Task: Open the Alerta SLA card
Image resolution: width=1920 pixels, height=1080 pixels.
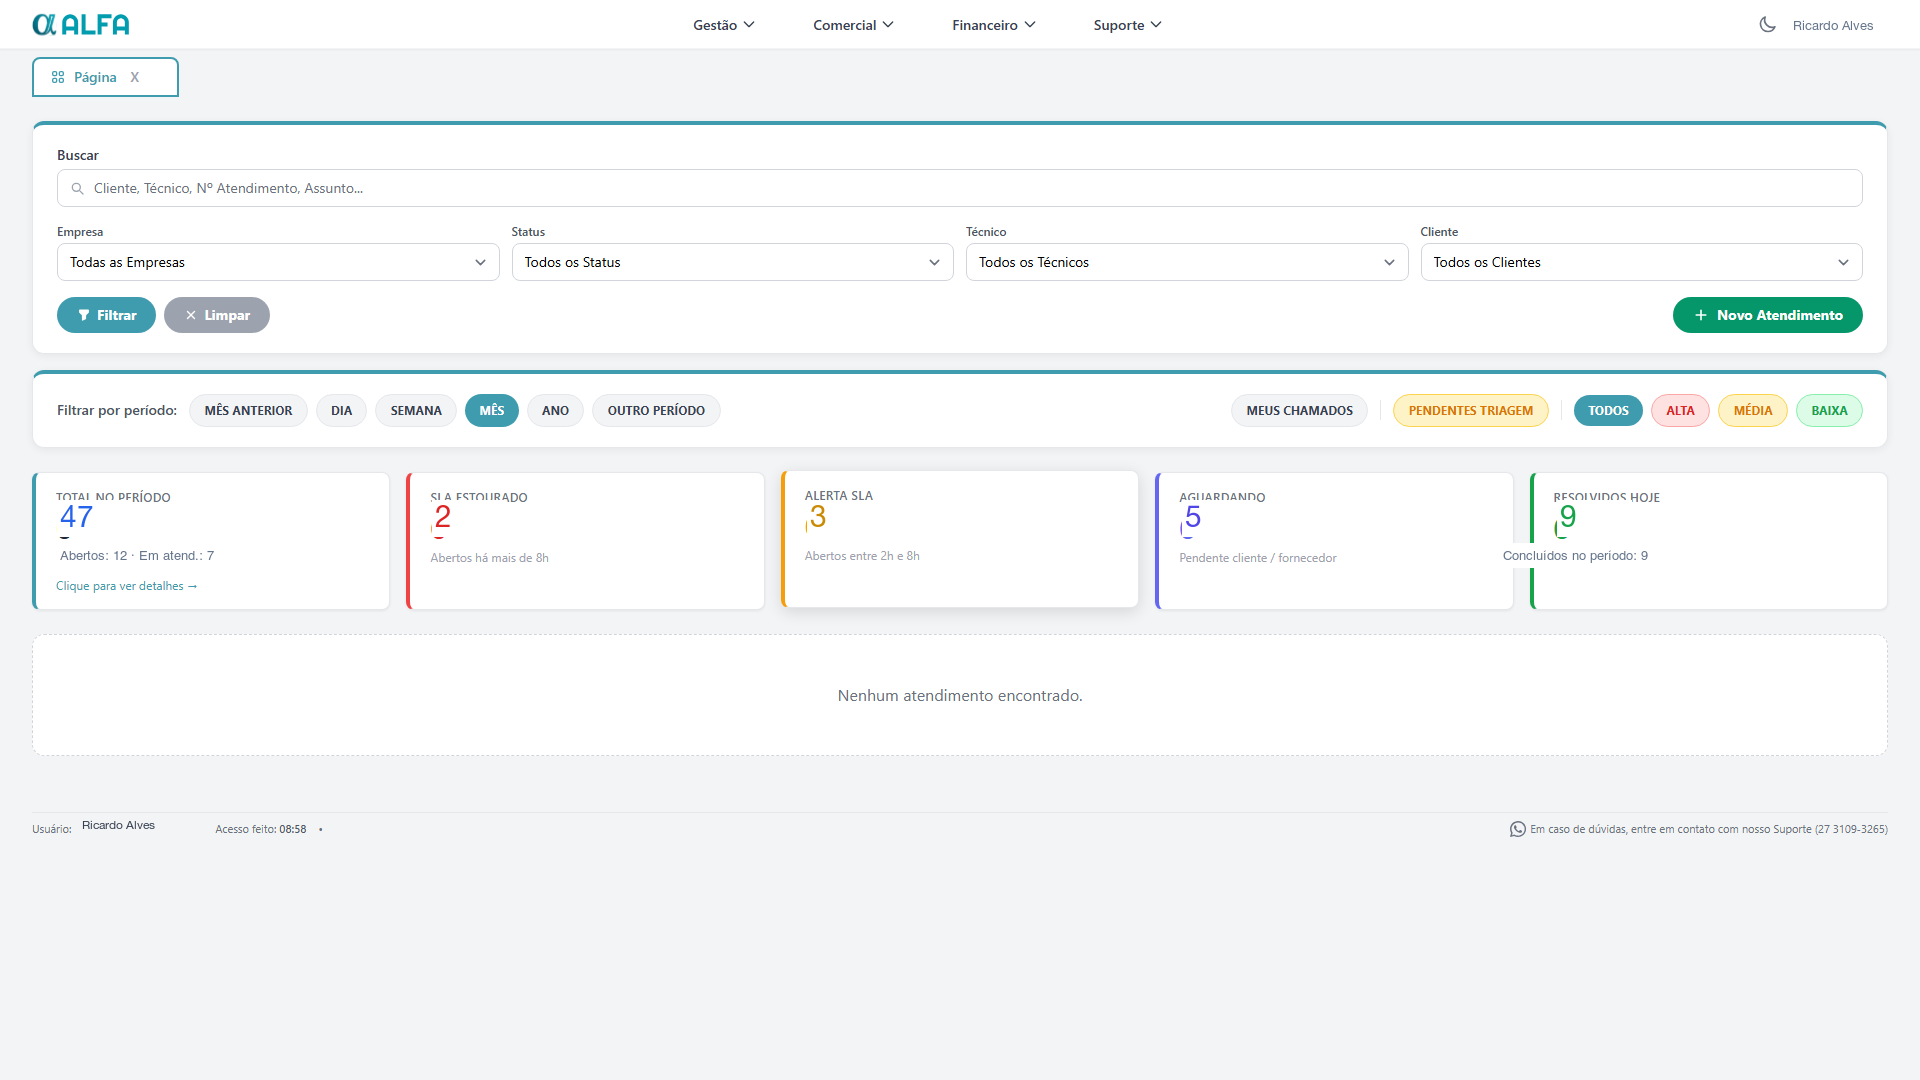Action: [959, 539]
